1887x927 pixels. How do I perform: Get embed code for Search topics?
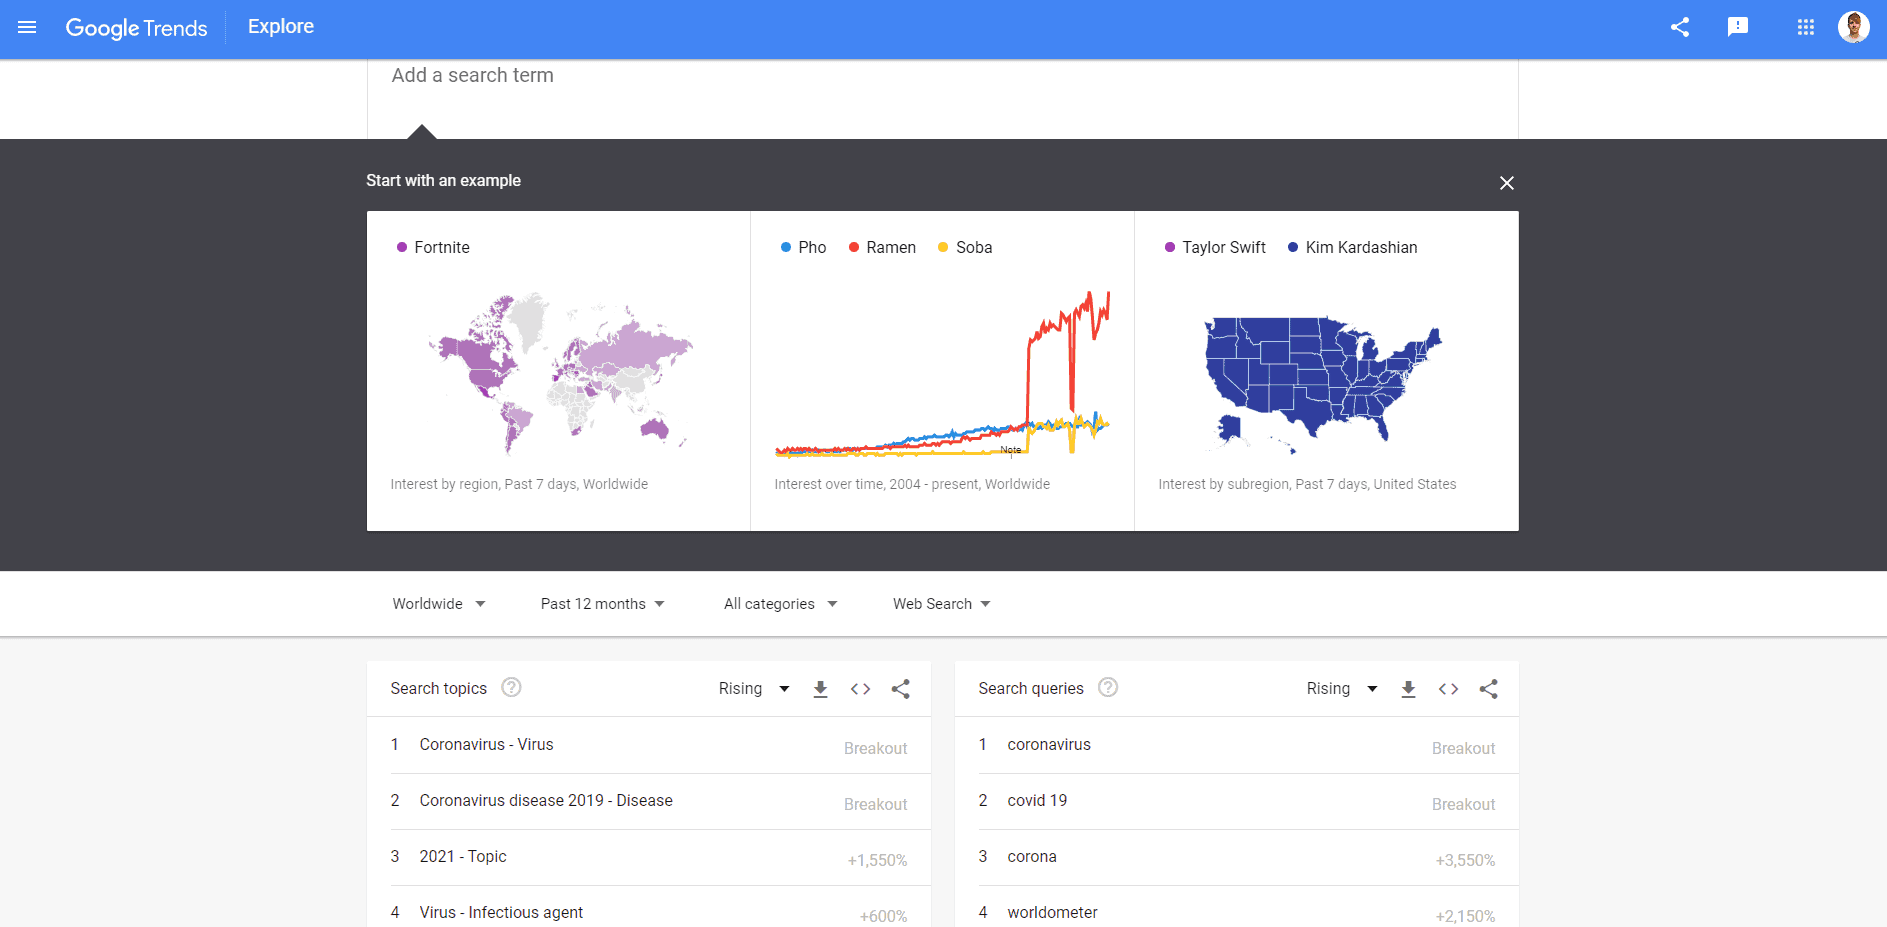860,689
